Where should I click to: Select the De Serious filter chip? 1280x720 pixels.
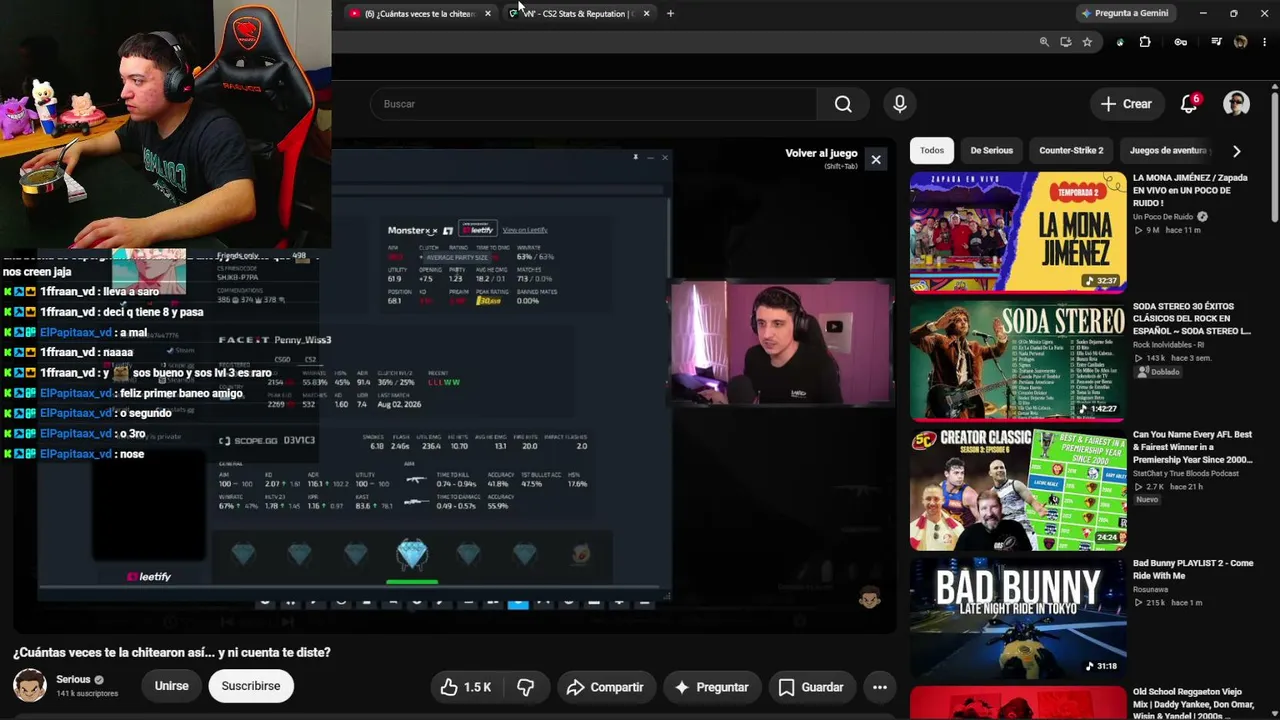(x=992, y=151)
